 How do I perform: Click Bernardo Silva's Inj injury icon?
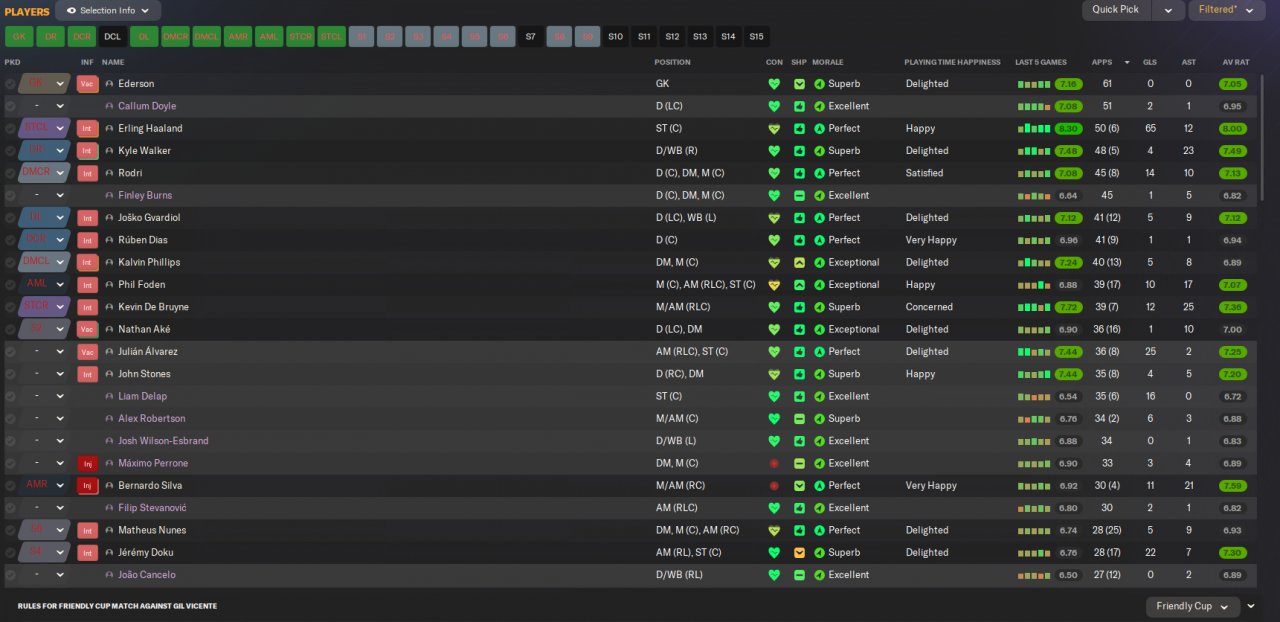(x=88, y=486)
